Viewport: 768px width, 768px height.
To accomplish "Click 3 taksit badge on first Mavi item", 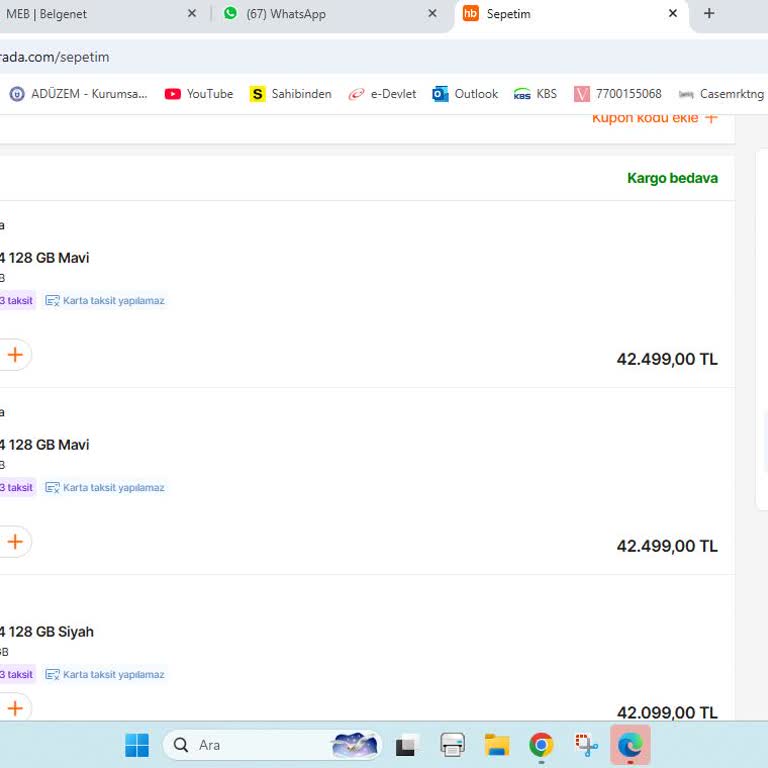I will pyautogui.click(x=17, y=301).
